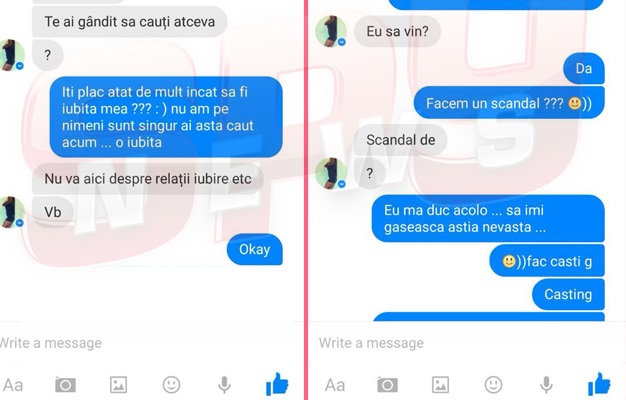Tap the Aa text button in right chat
The width and height of the screenshot is (626, 400).
coord(335,385)
